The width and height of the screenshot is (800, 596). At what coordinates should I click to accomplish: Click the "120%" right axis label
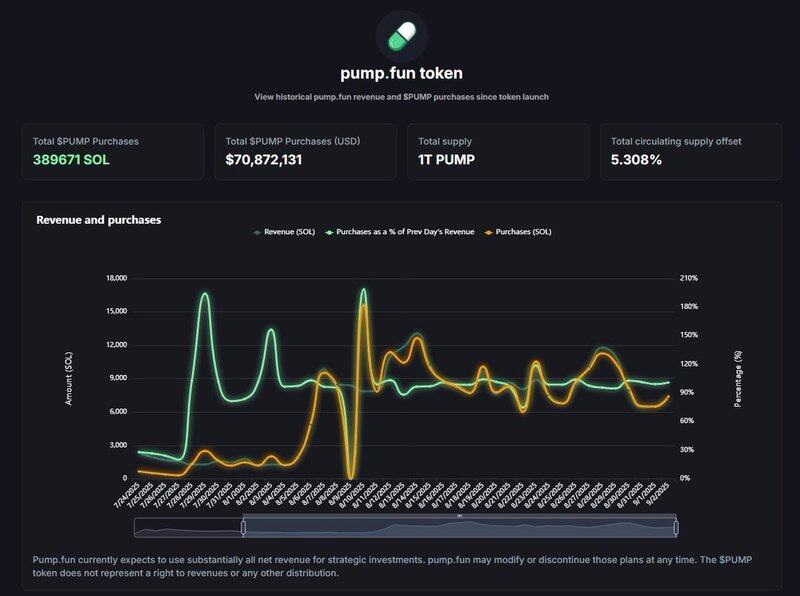[689, 364]
